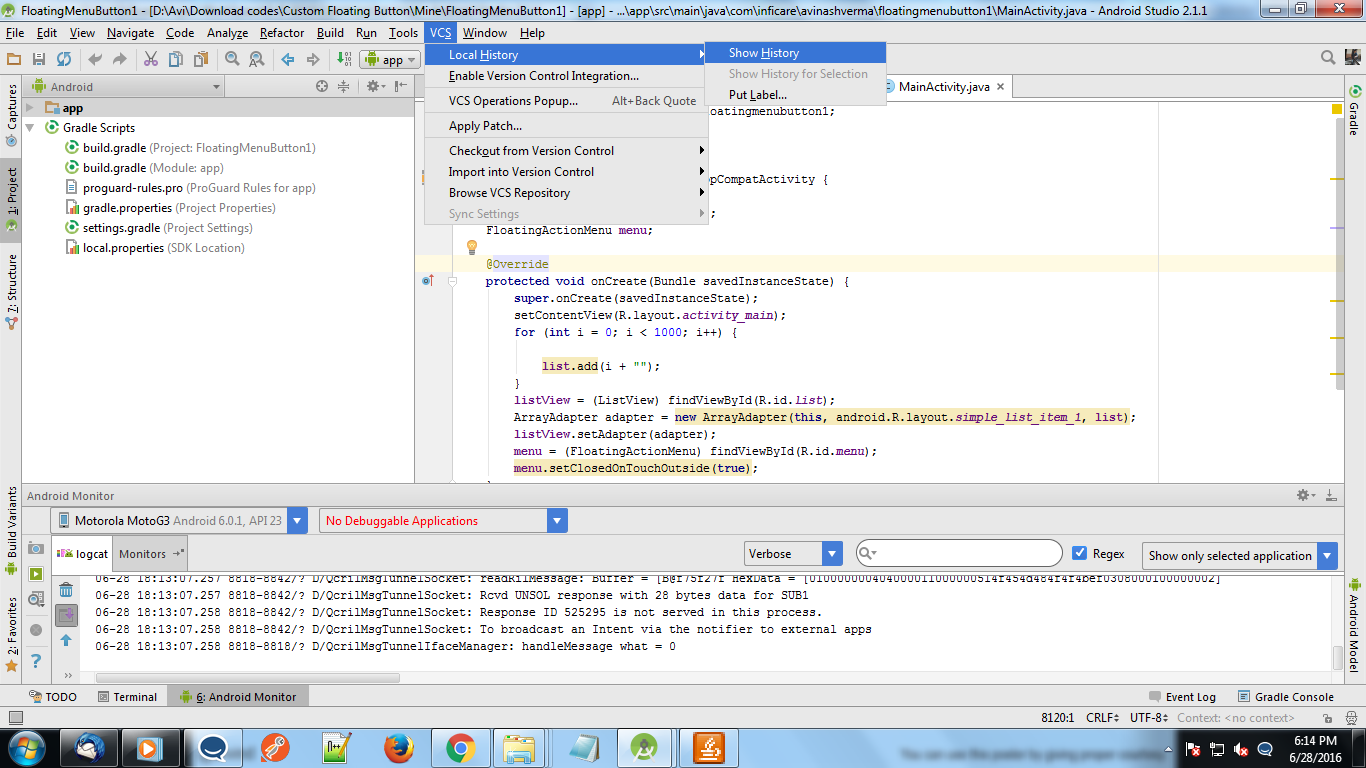
Task: Click the Make Project build icon
Action: 343,60
